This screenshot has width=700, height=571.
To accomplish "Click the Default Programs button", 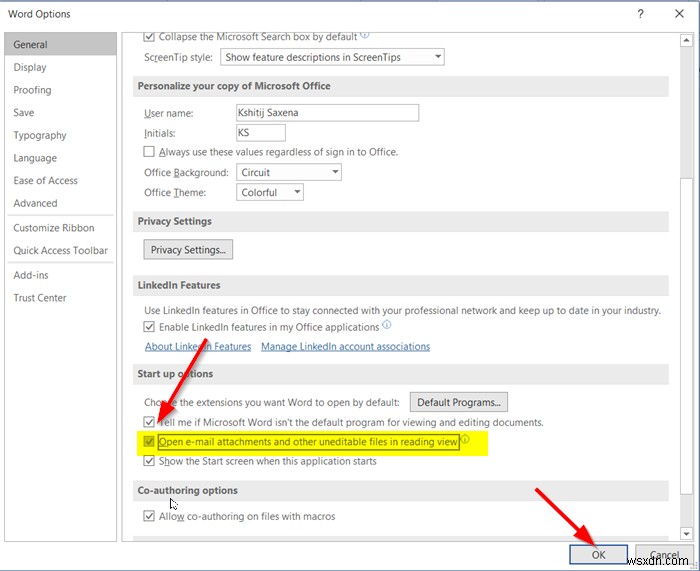I will coord(459,402).
